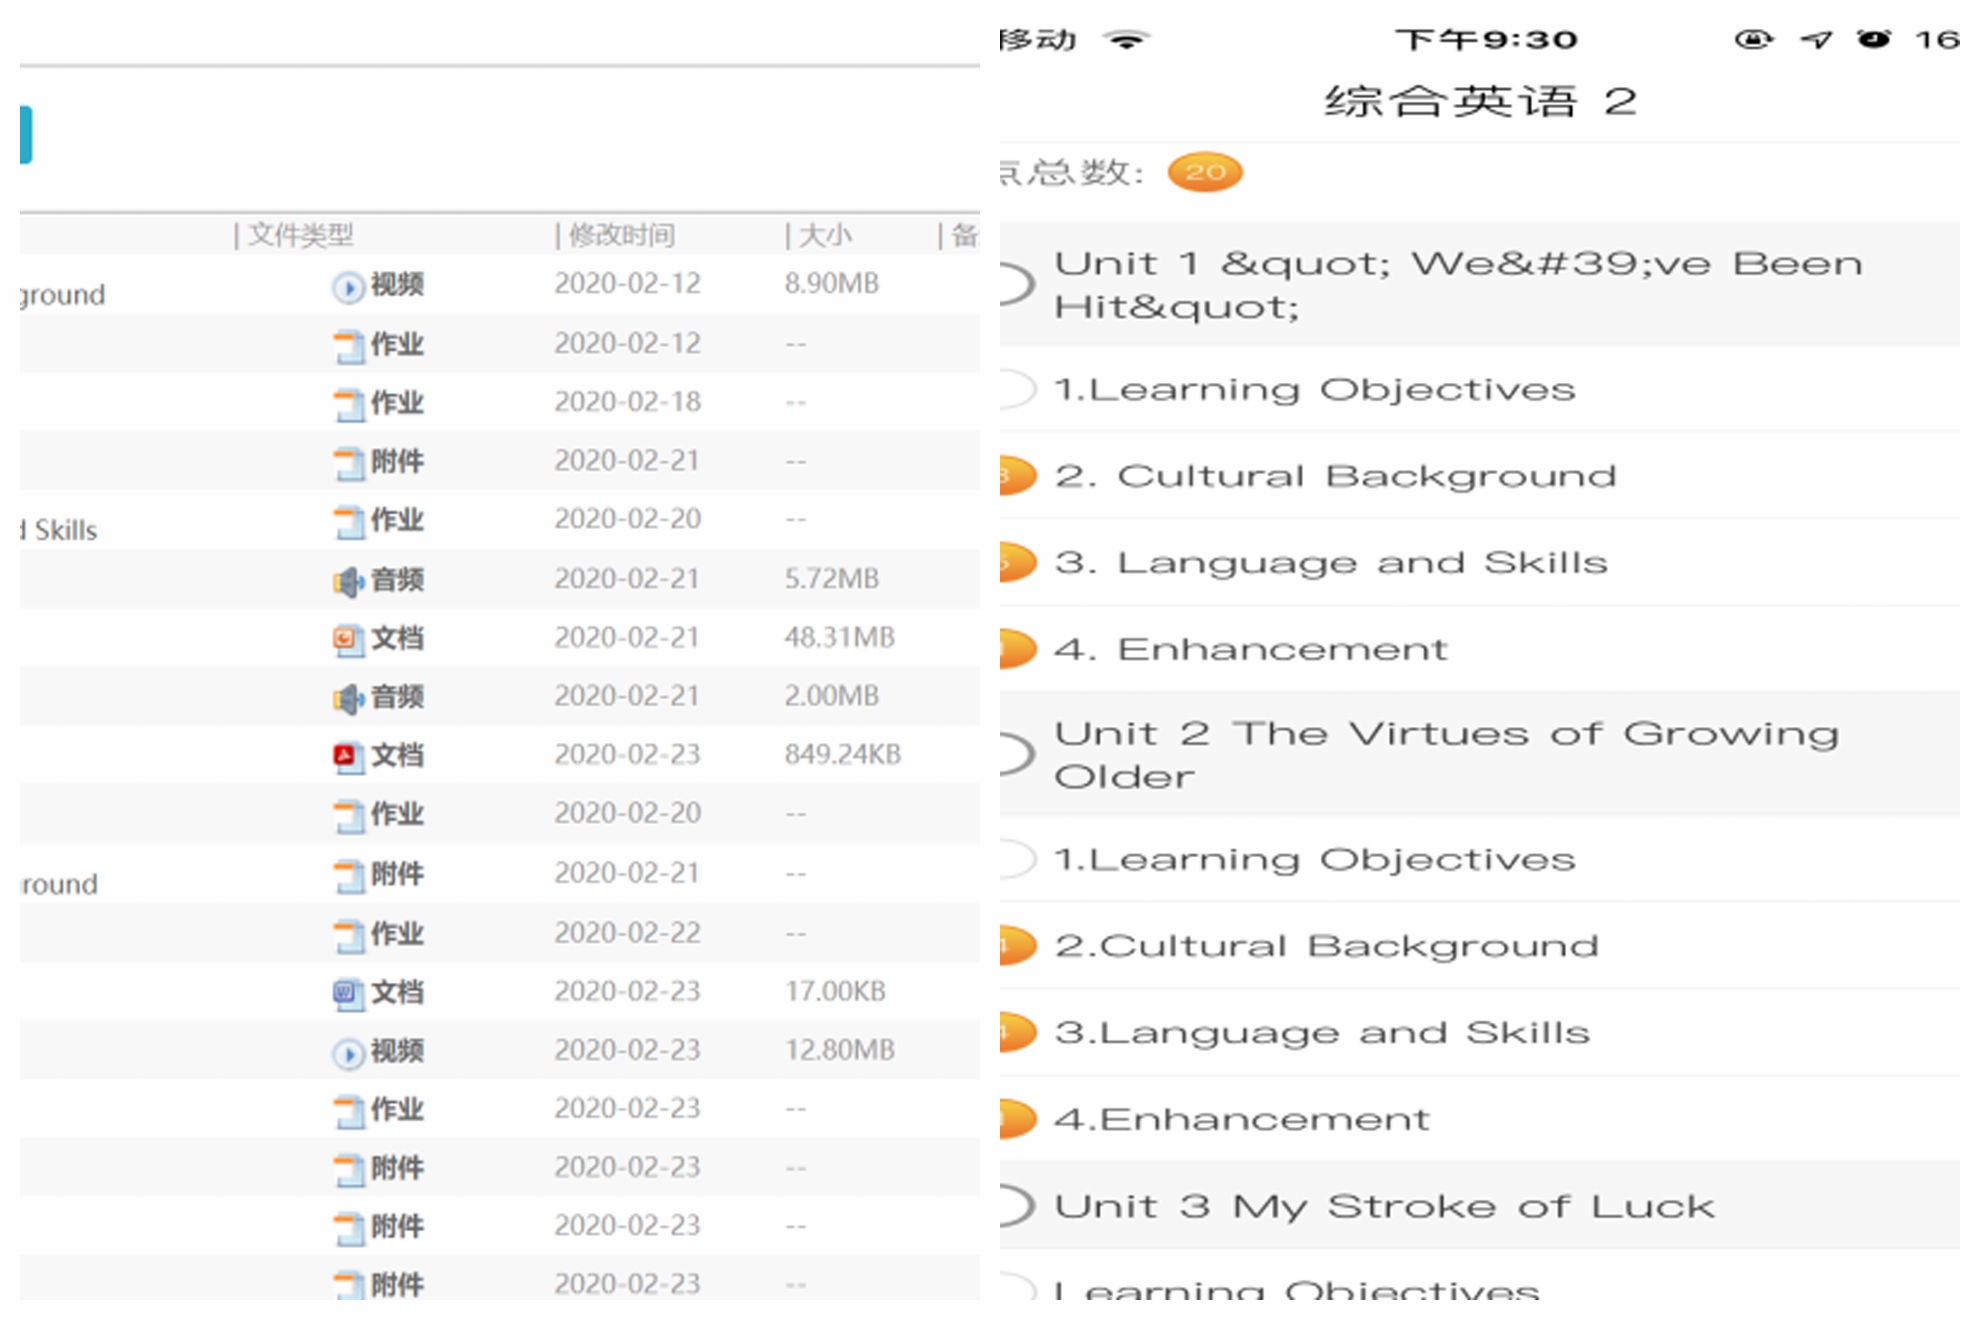Select circle beside Unit 1 Learning Objectives

(1016, 389)
